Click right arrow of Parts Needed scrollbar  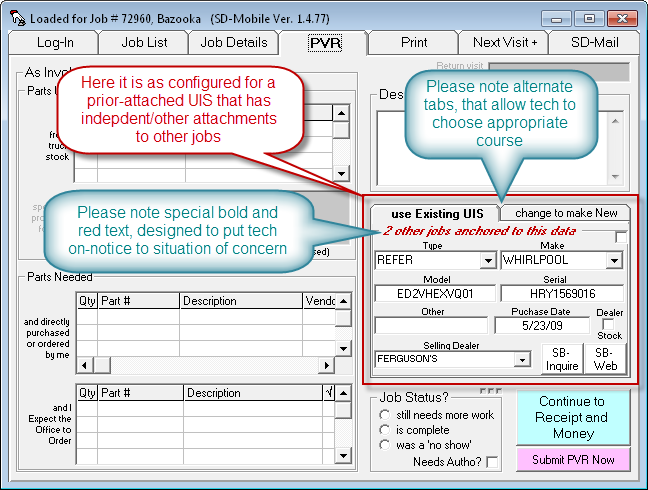point(325,364)
